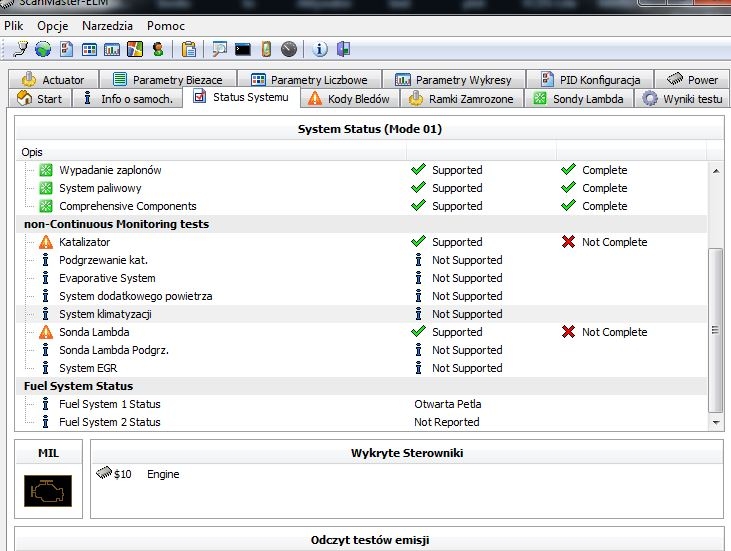Click green icon beside Comprehensive Components

coord(46,206)
